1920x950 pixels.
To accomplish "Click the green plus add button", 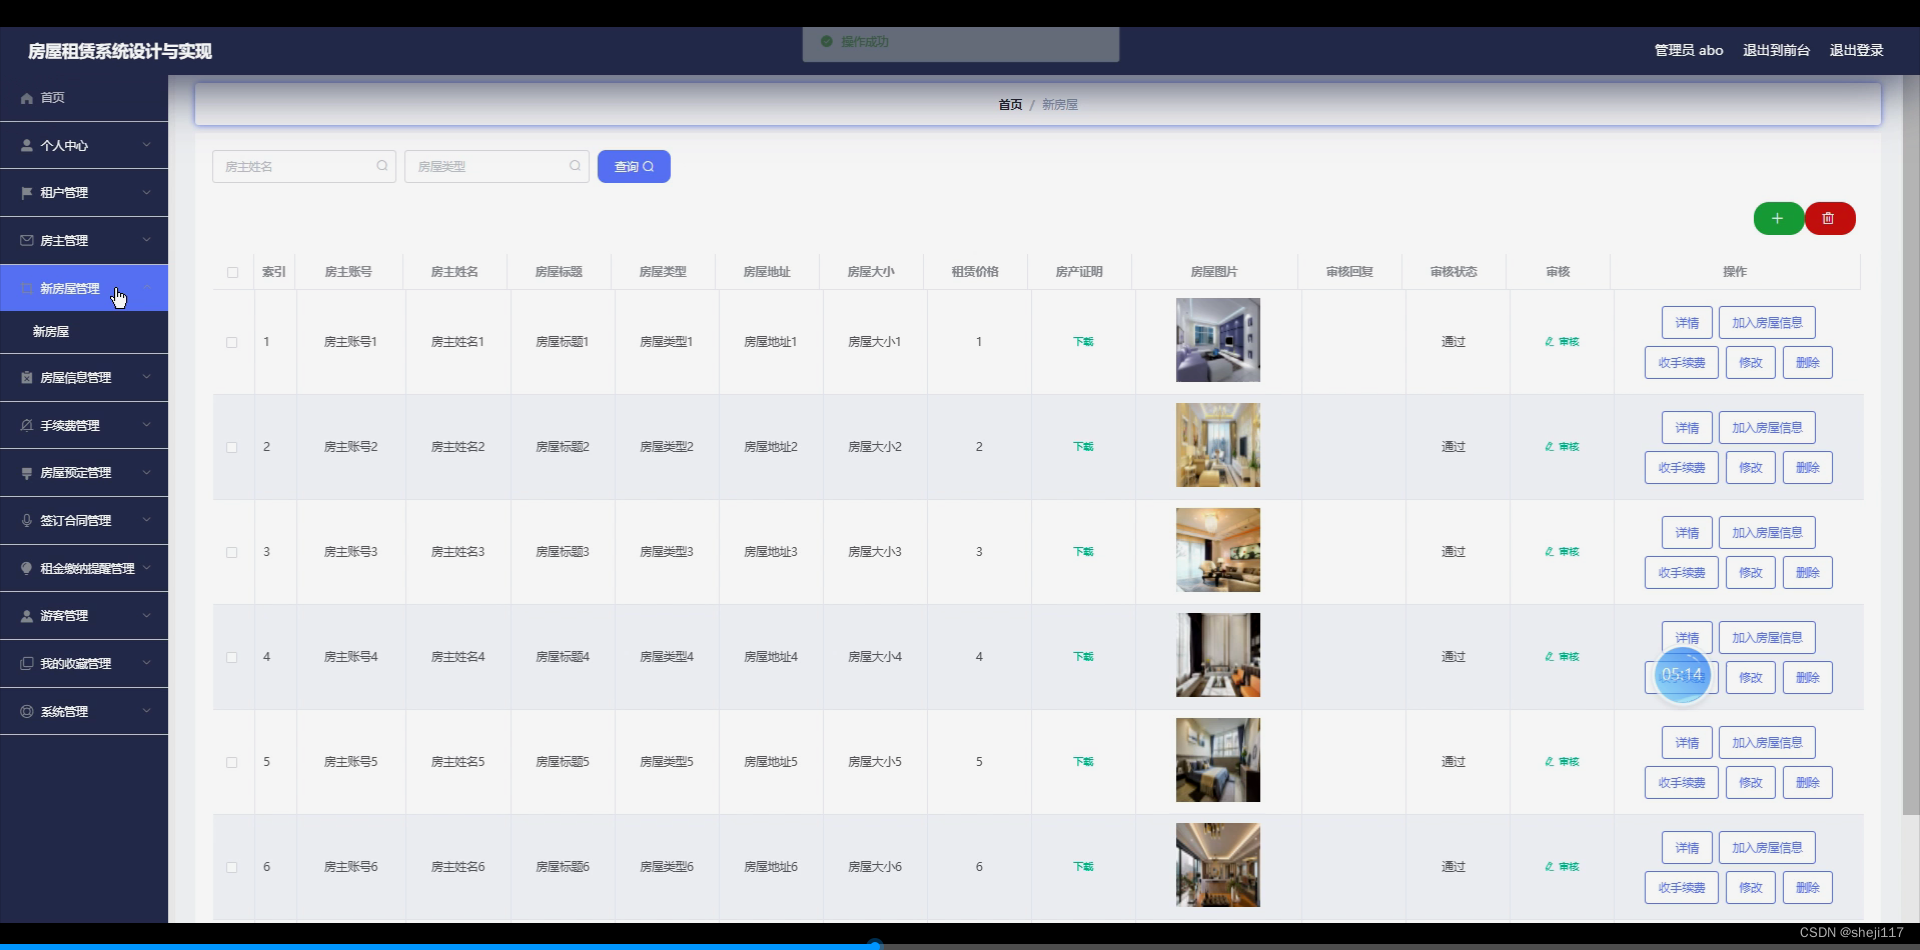I will 1780,218.
